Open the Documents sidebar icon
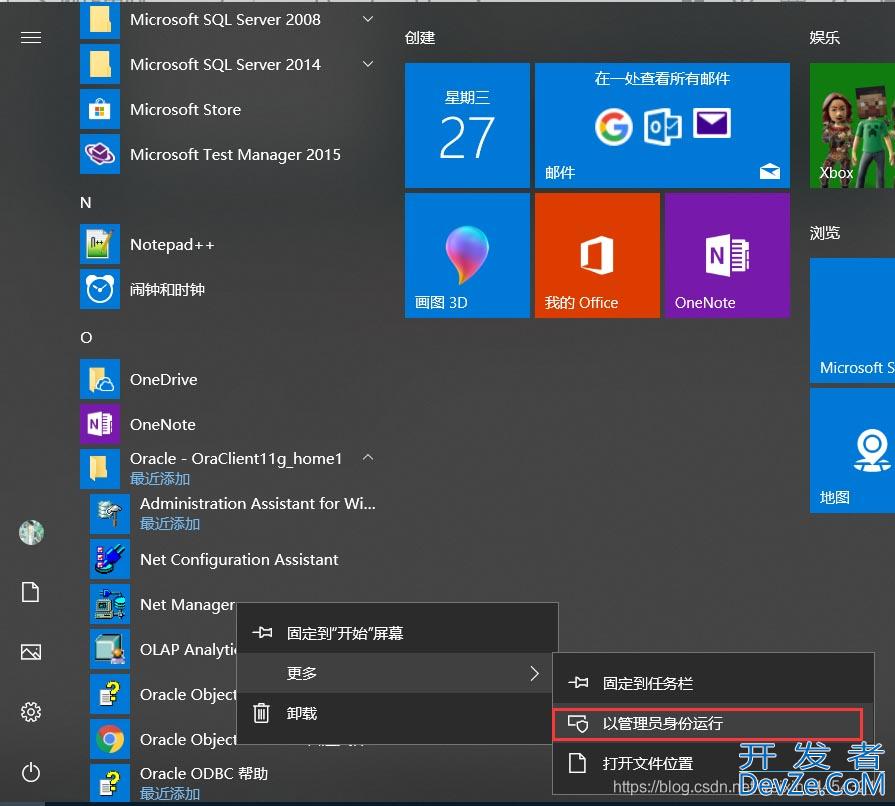Viewport: 895px width, 806px height. tap(31, 593)
